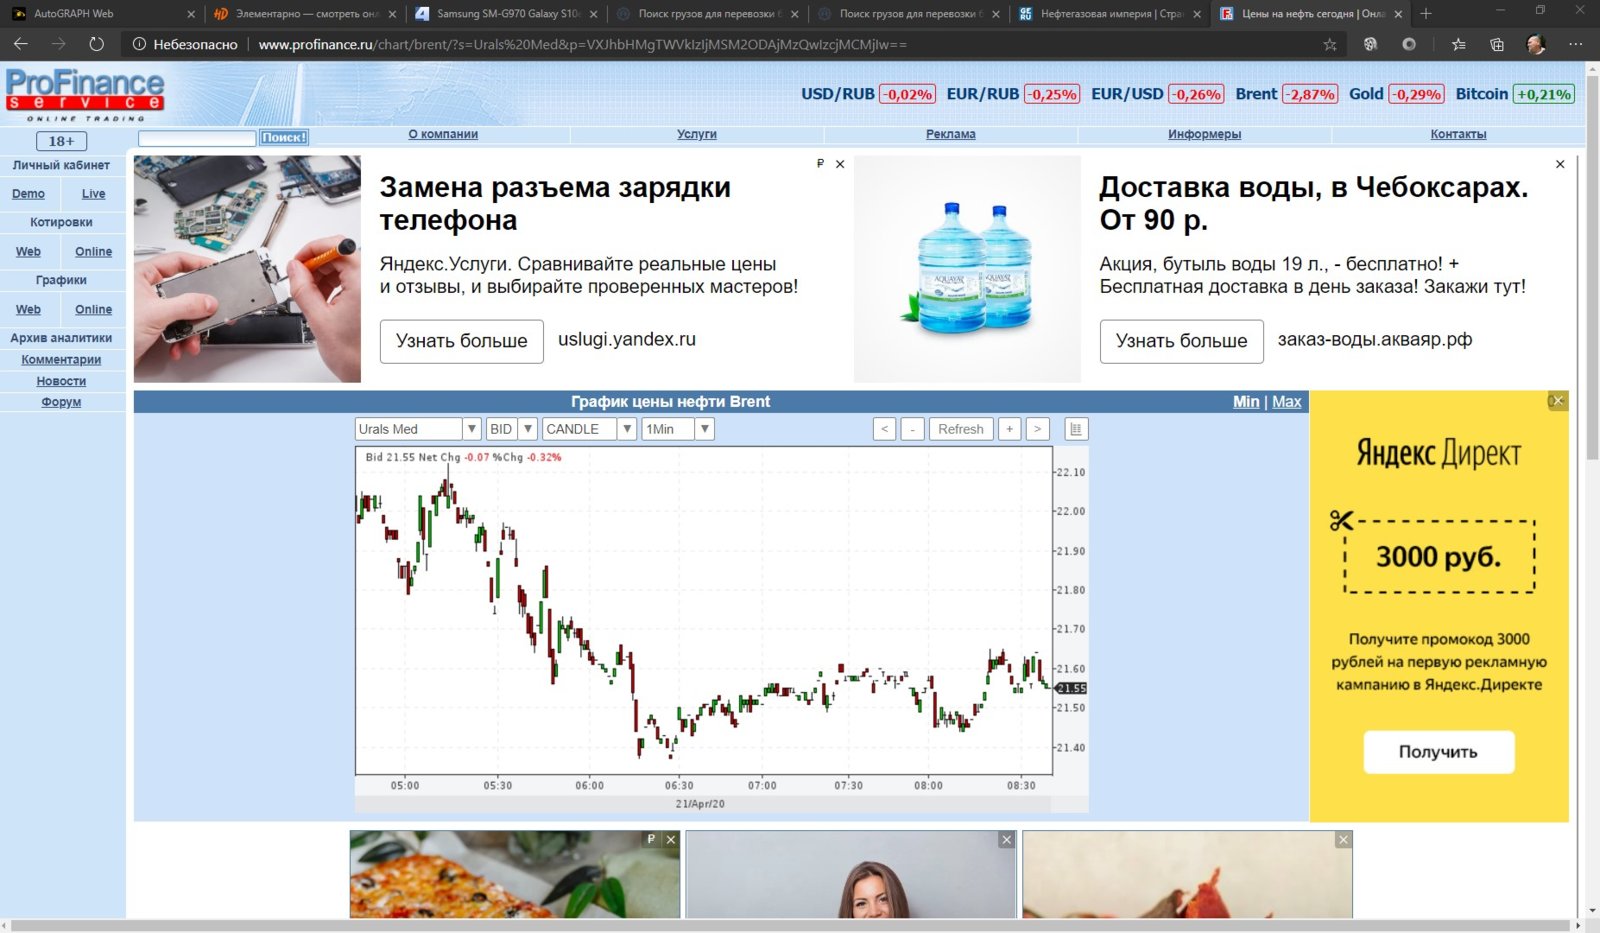Open the chart data table icon
Viewport: 1600px width, 933px height.
[x=1076, y=429]
